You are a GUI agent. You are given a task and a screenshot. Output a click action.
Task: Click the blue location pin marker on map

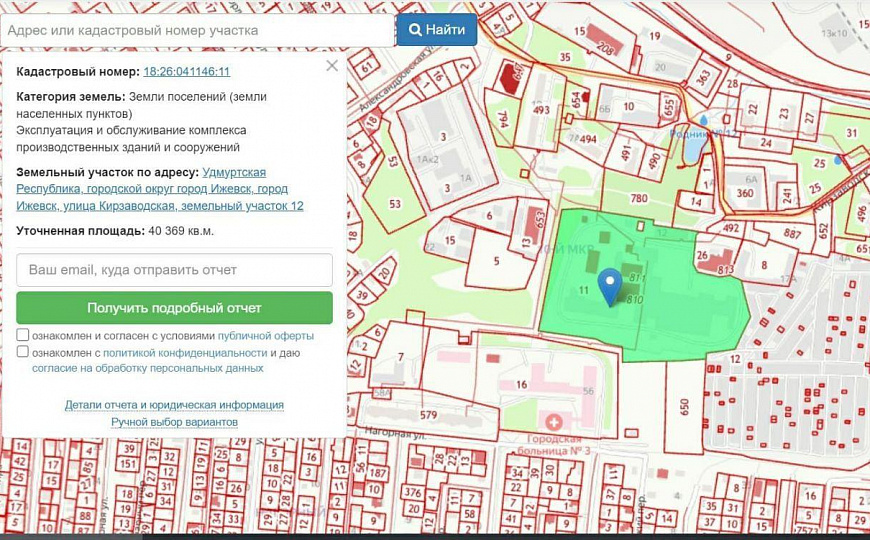tap(610, 285)
